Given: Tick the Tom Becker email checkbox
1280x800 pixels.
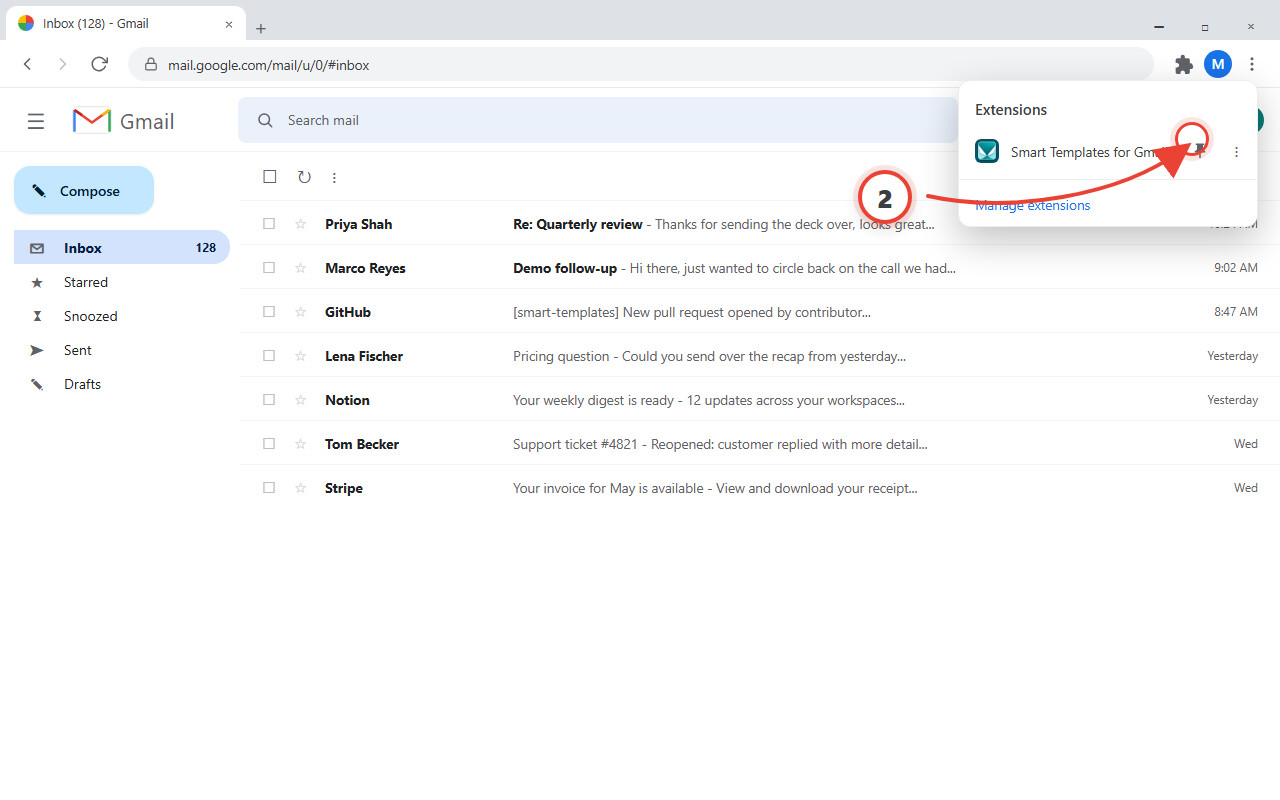Looking at the screenshot, I should coord(269,444).
